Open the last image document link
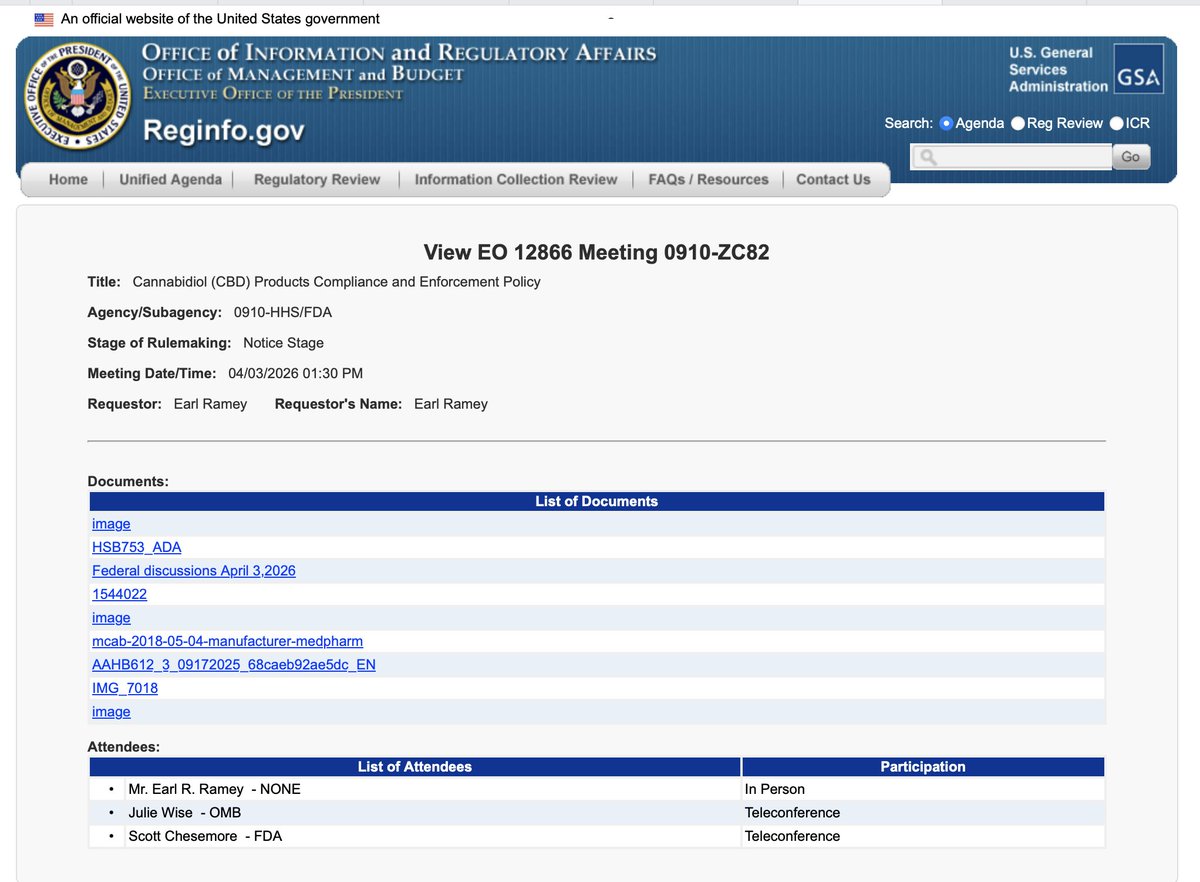 (111, 712)
